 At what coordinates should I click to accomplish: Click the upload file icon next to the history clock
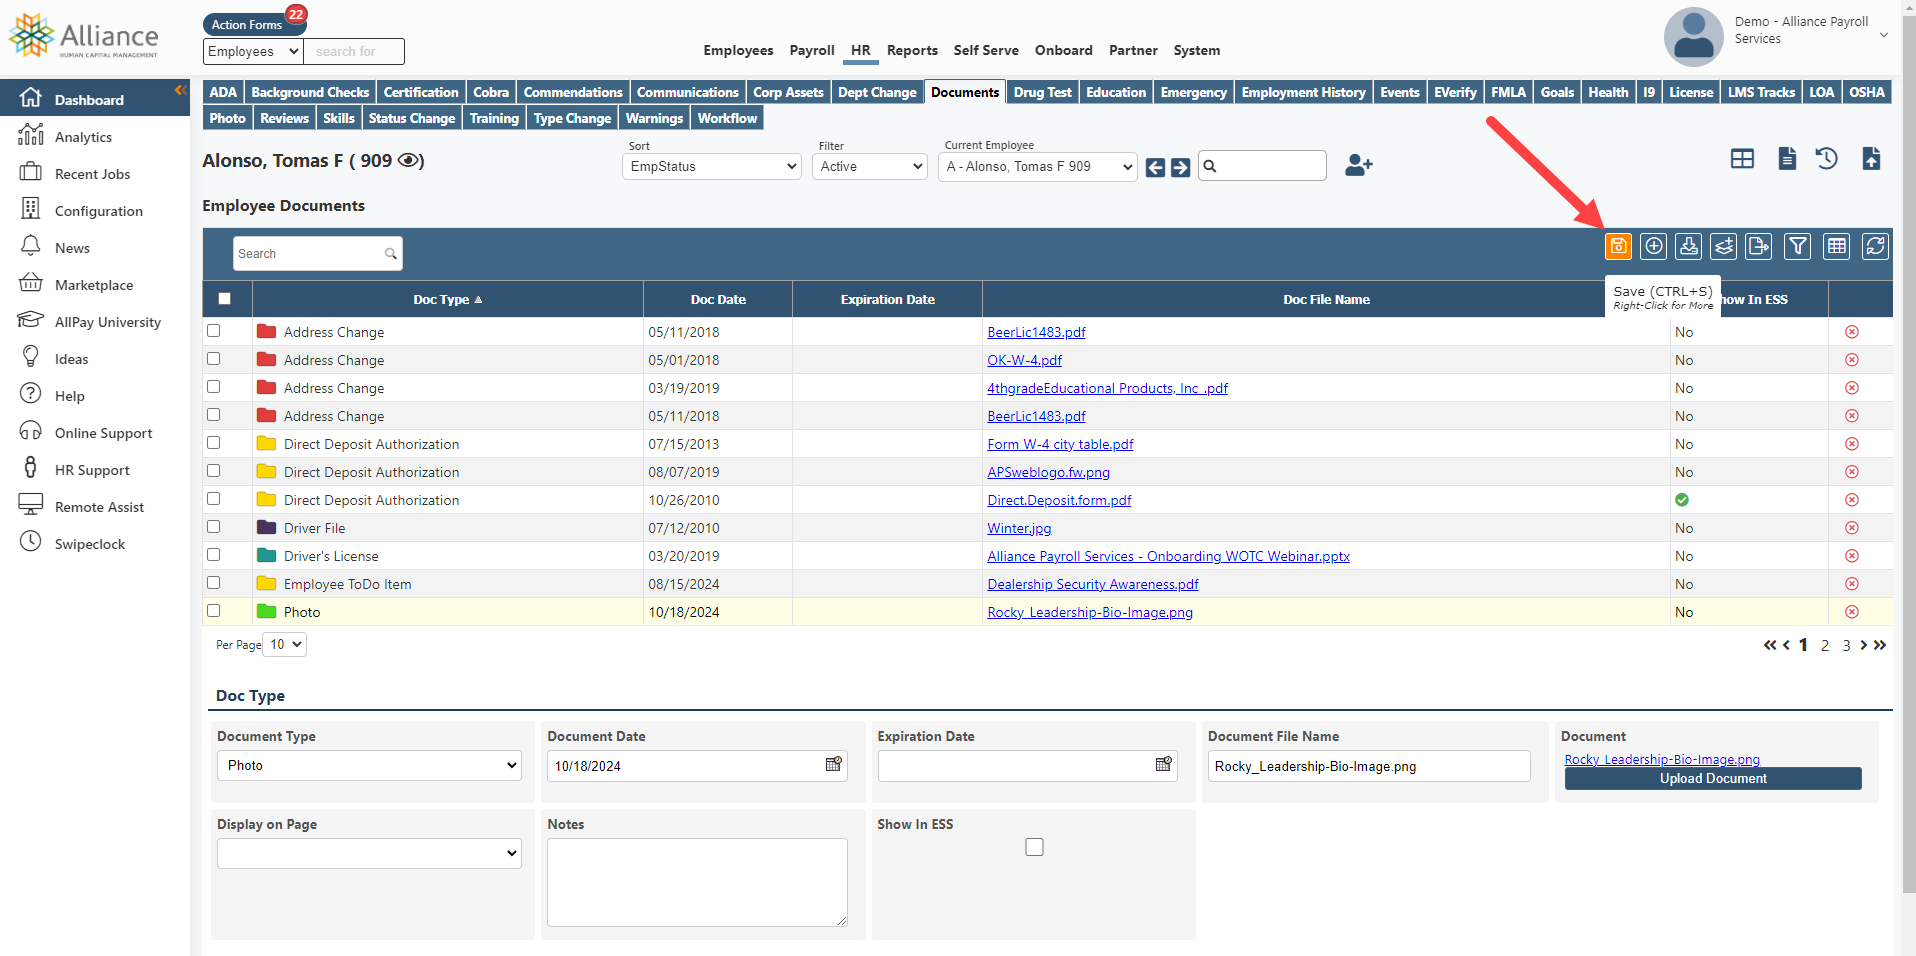(x=1872, y=158)
